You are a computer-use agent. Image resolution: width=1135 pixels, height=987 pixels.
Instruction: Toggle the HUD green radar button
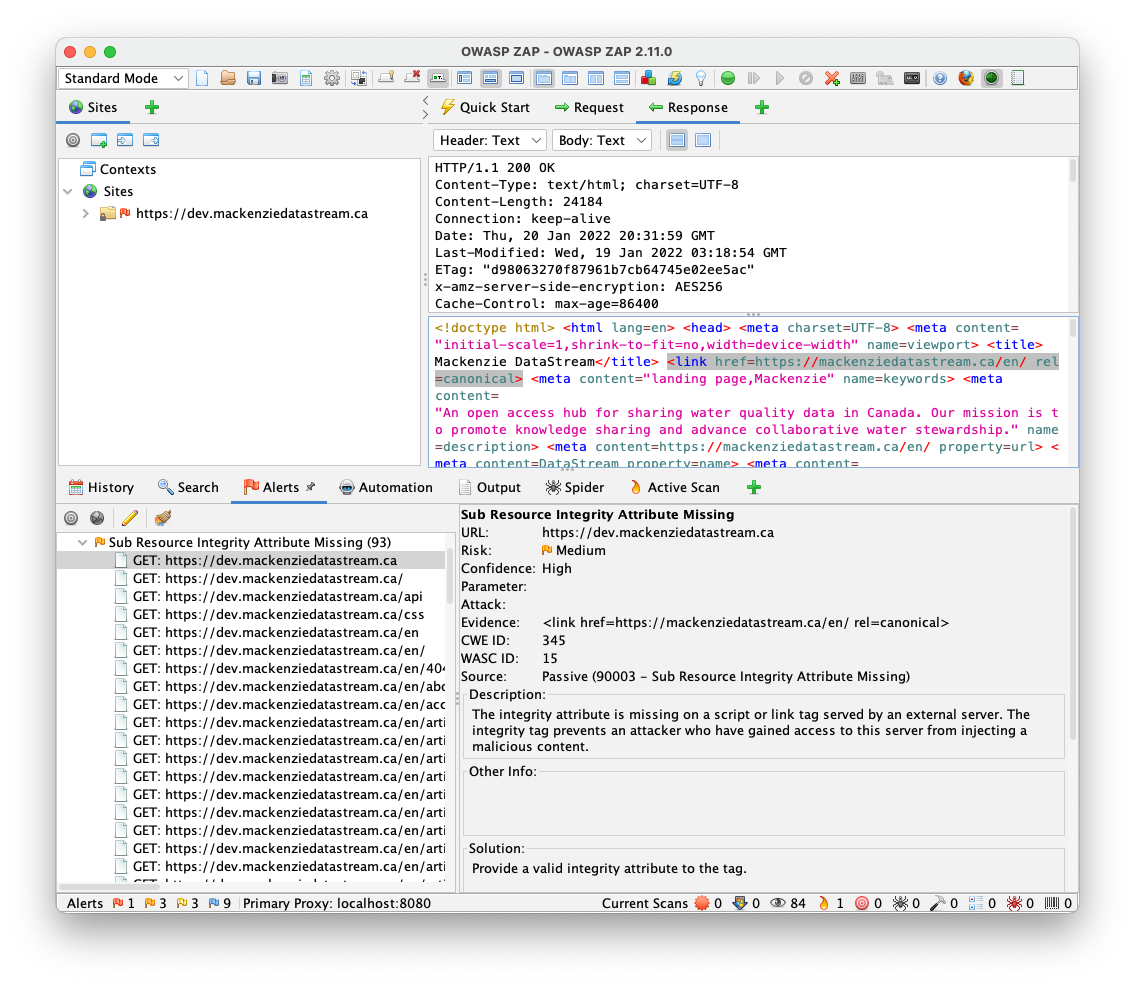pyautogui.click(x=992, y=78)
